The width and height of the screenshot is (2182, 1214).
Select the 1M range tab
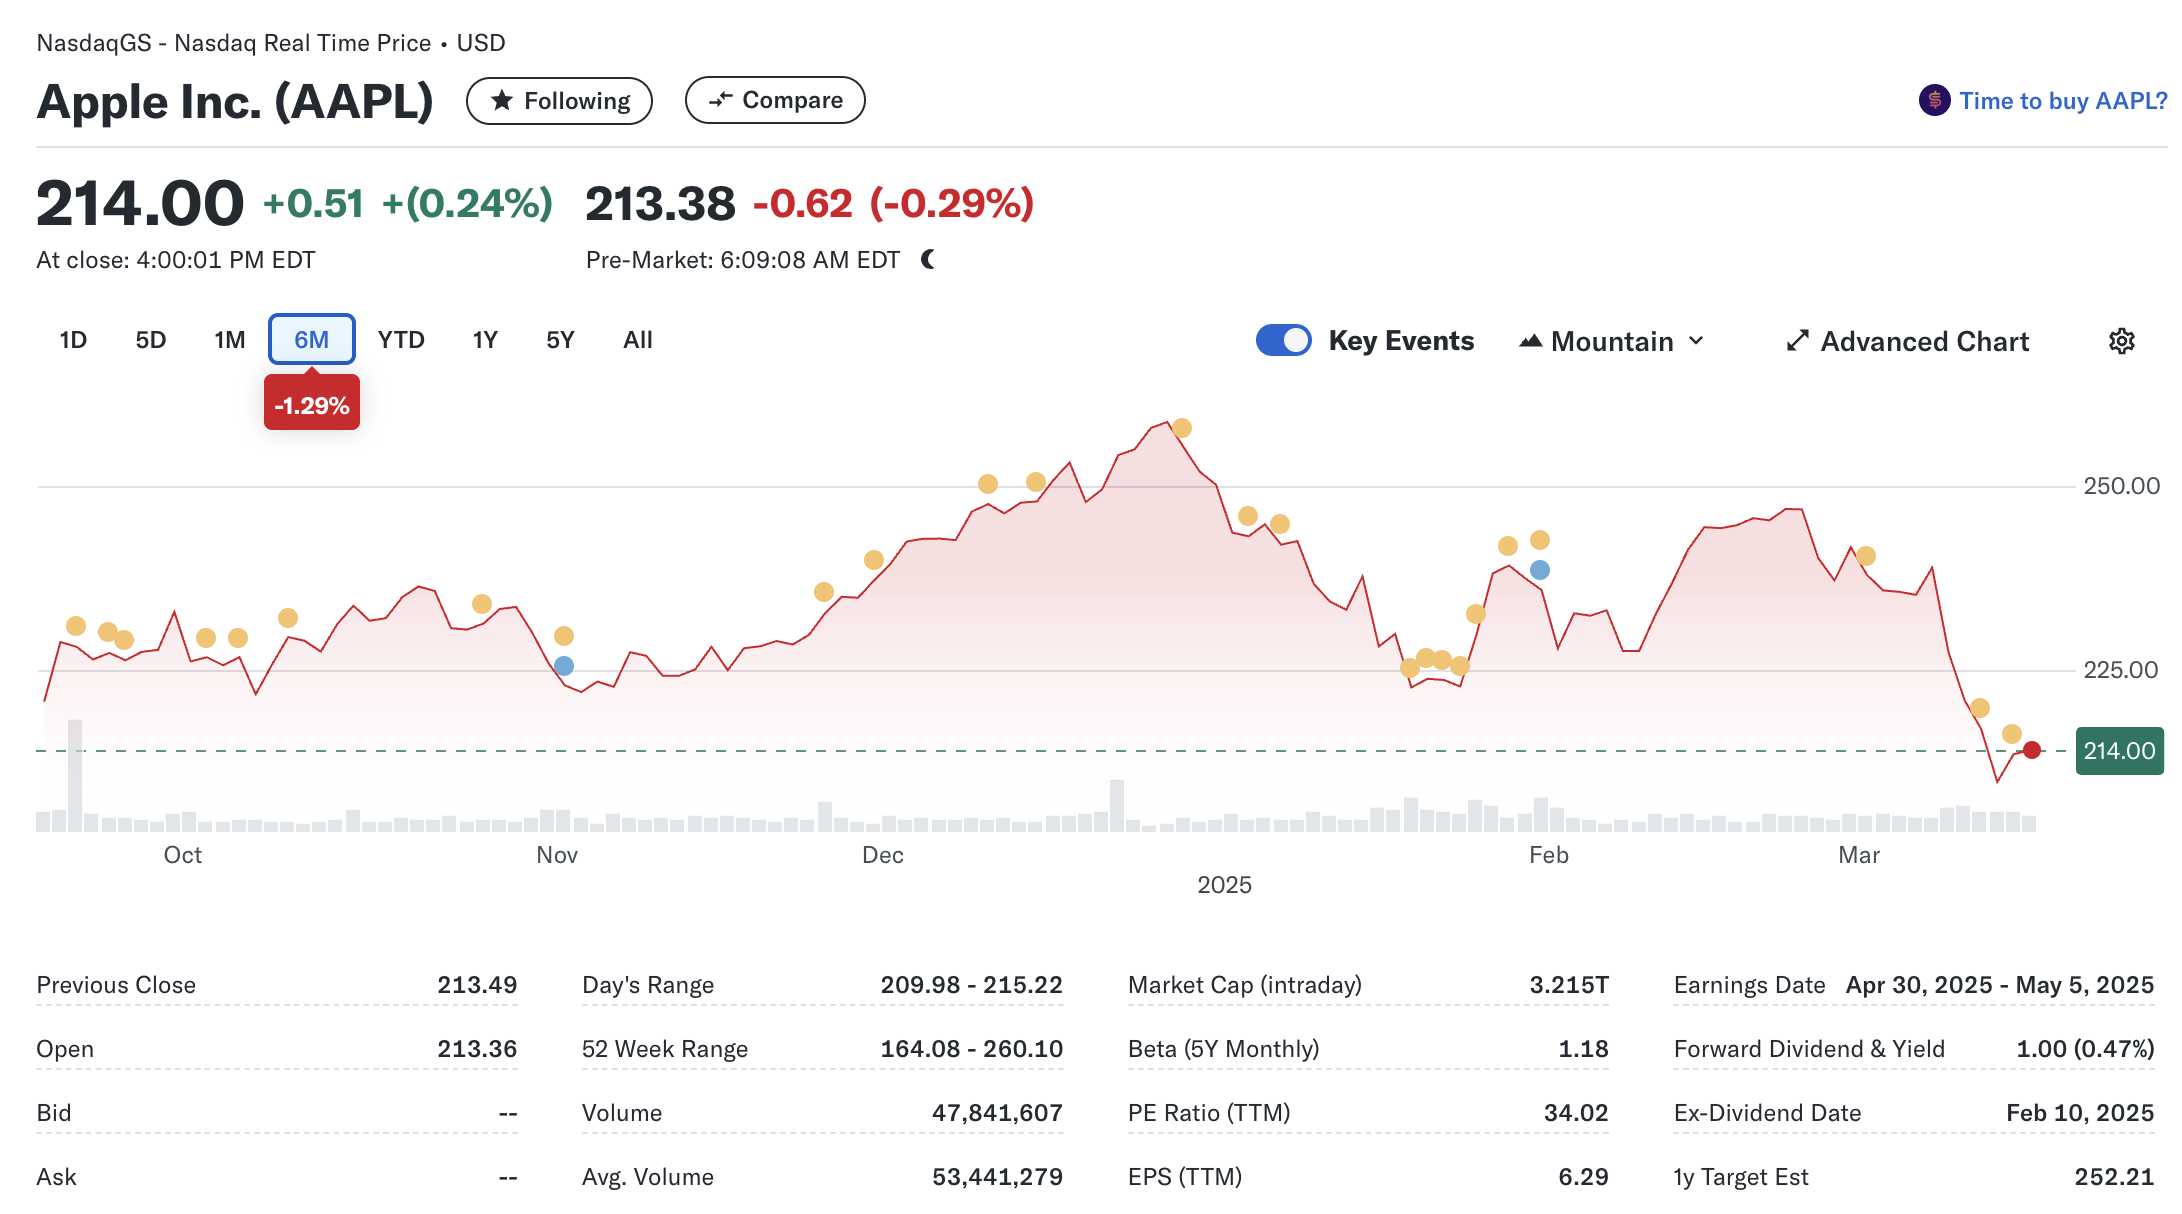[229, 340]
